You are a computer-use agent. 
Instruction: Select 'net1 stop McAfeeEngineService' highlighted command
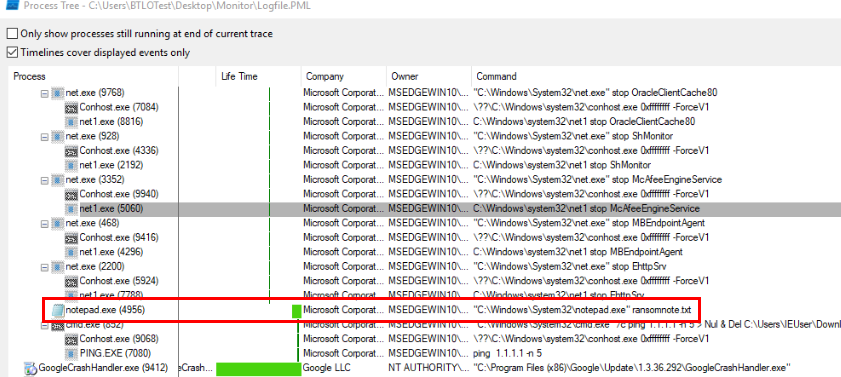pyautogui.click(x=586, y=209)
